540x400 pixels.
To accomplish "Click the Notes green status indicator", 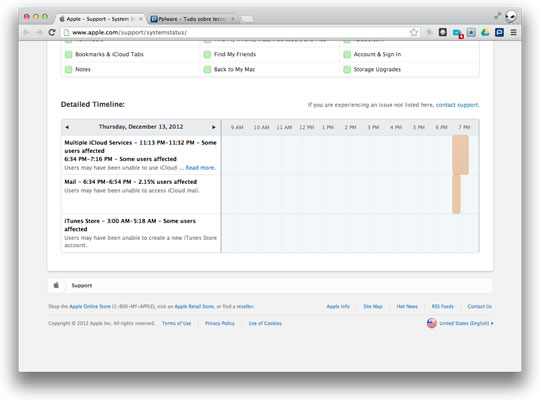I will (x=69, y=69).
